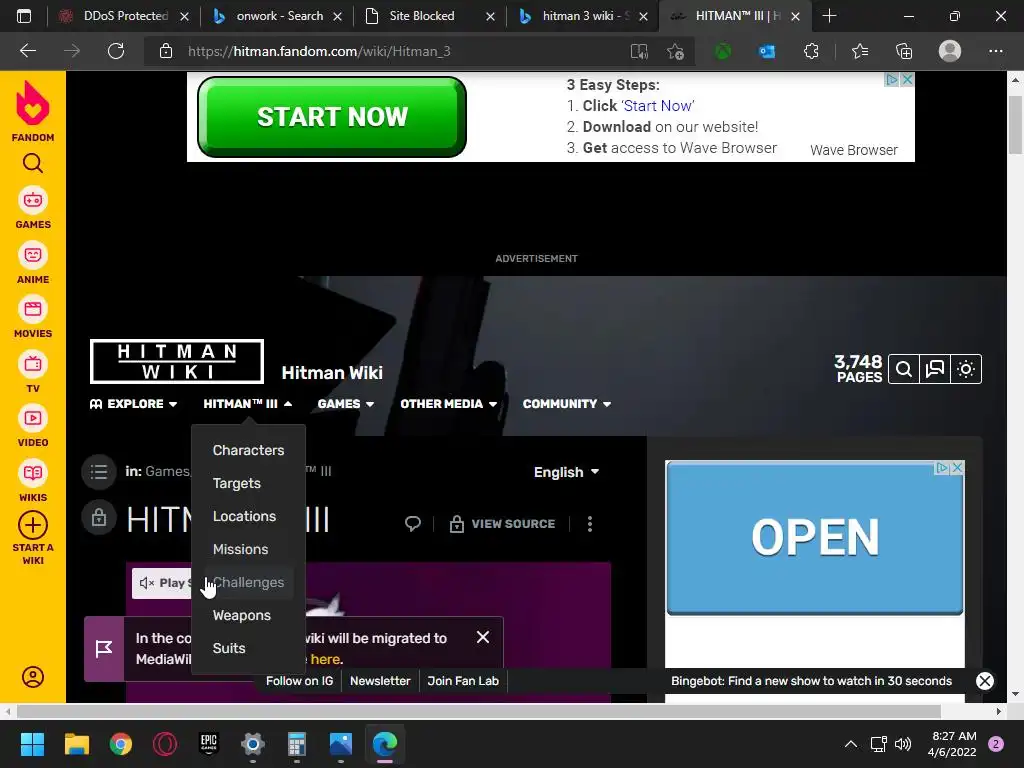Viewport: 1024px width, 768px height.
Task: Click the blue OPEN ad button
Action: tap(814, 538)
